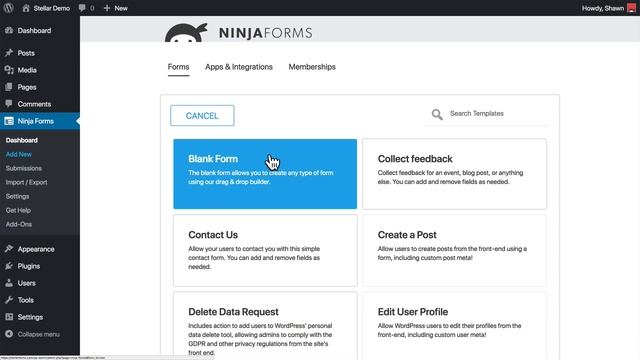Viewport: 640px width, 360px height.
Task: Click the Ninja Forms ninja logo
Action: pos(186,33)
